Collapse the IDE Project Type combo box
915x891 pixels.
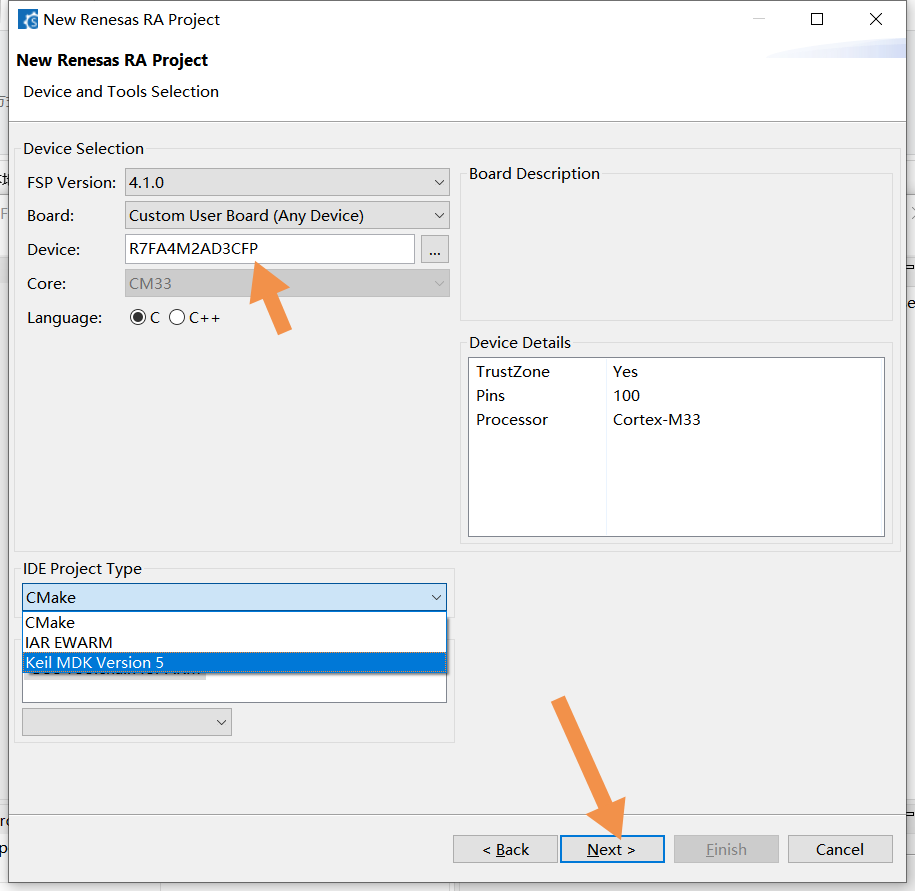click(234, 598)
